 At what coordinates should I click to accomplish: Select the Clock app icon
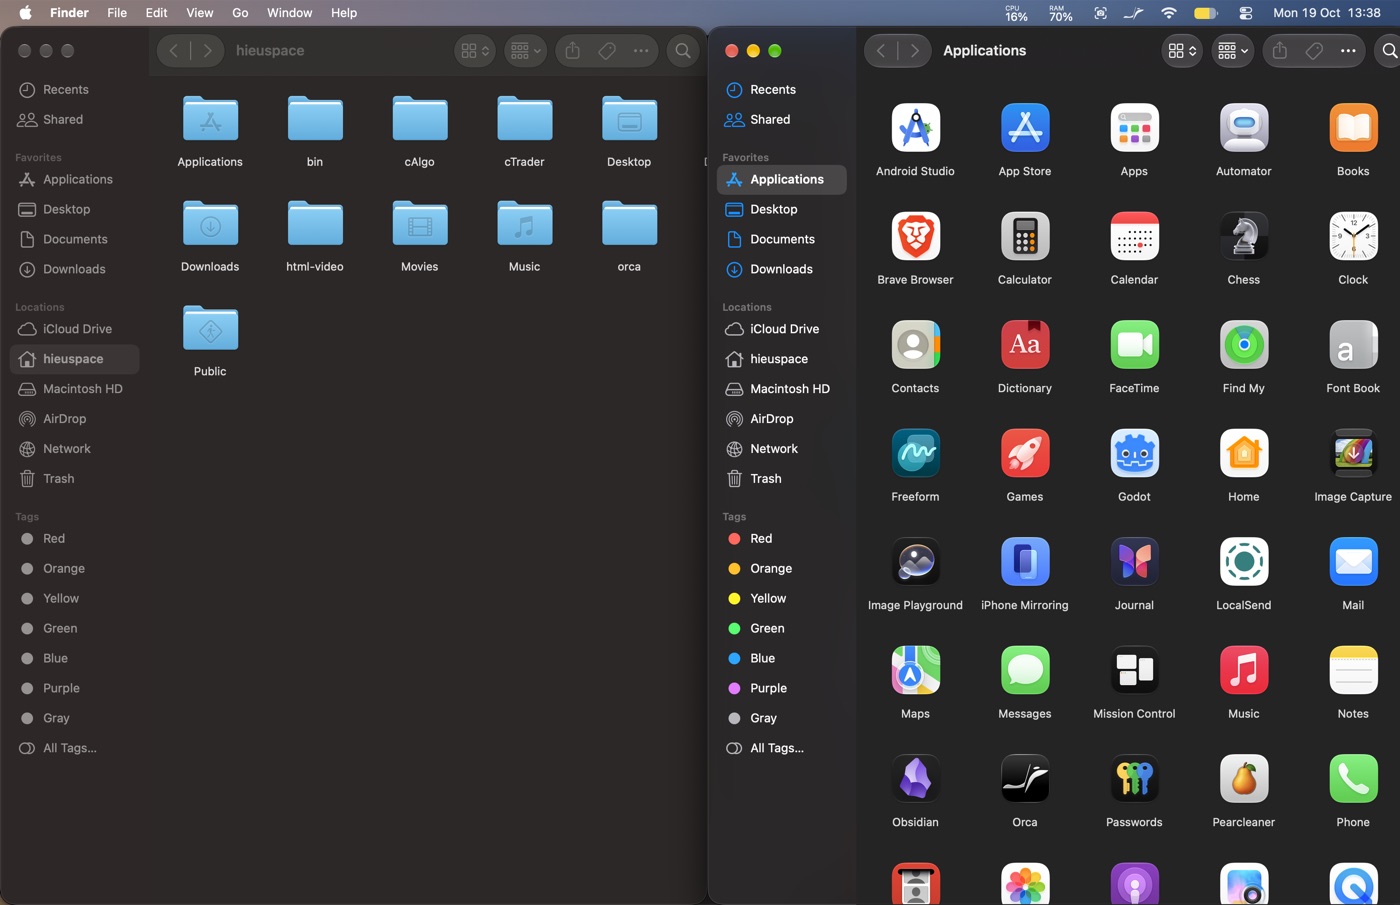point(1353,237)
